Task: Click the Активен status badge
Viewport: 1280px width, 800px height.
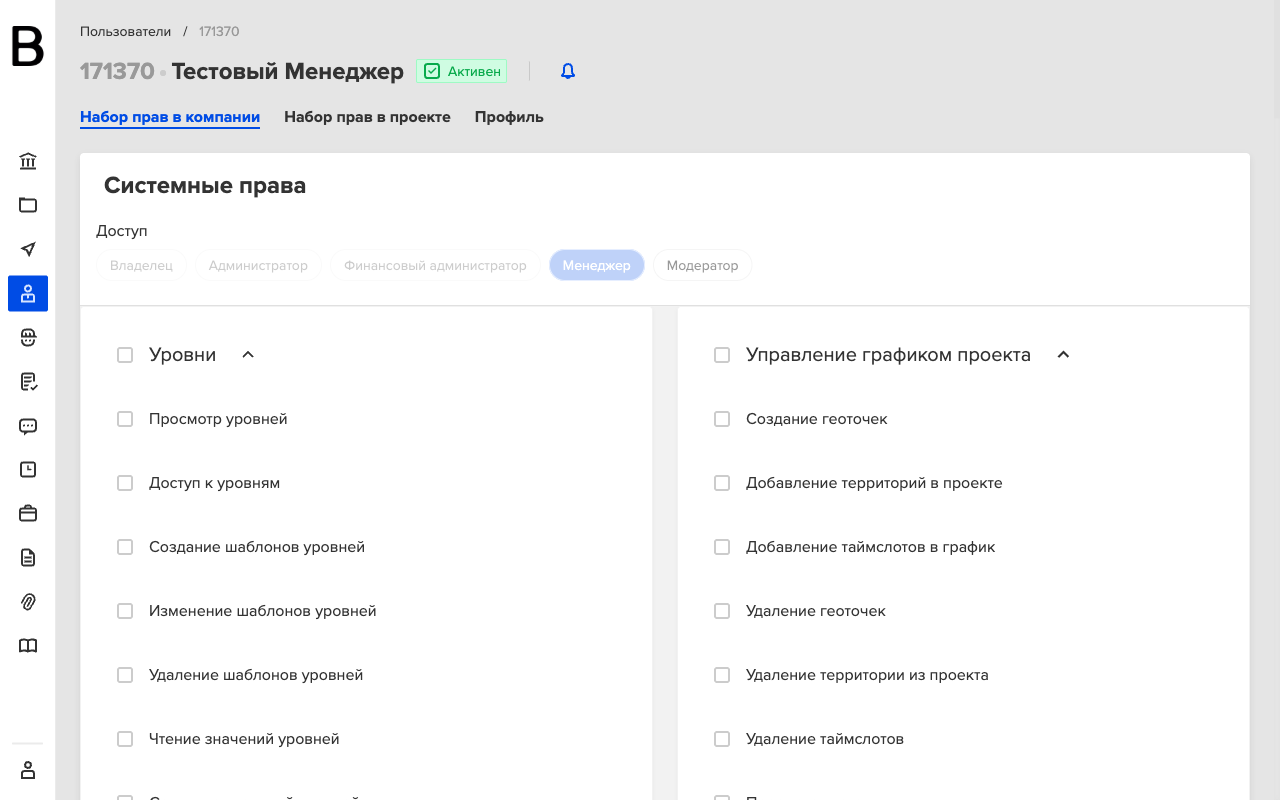Action: (x=462, y=71)
